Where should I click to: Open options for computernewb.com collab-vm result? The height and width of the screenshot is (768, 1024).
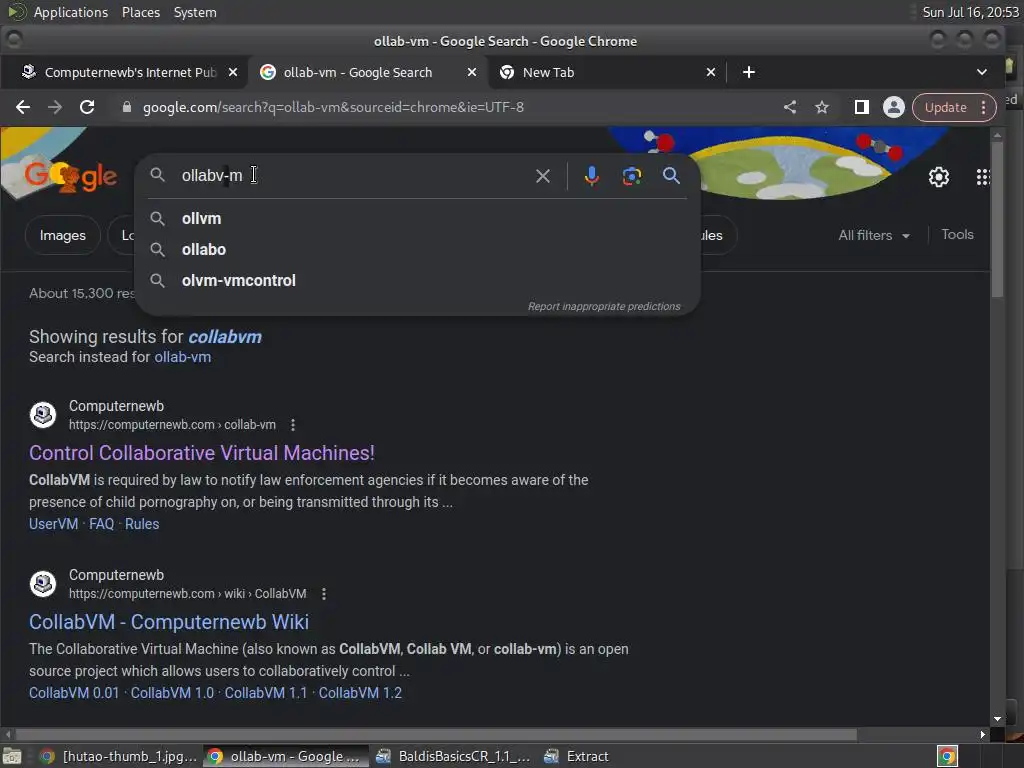[293, 425]
